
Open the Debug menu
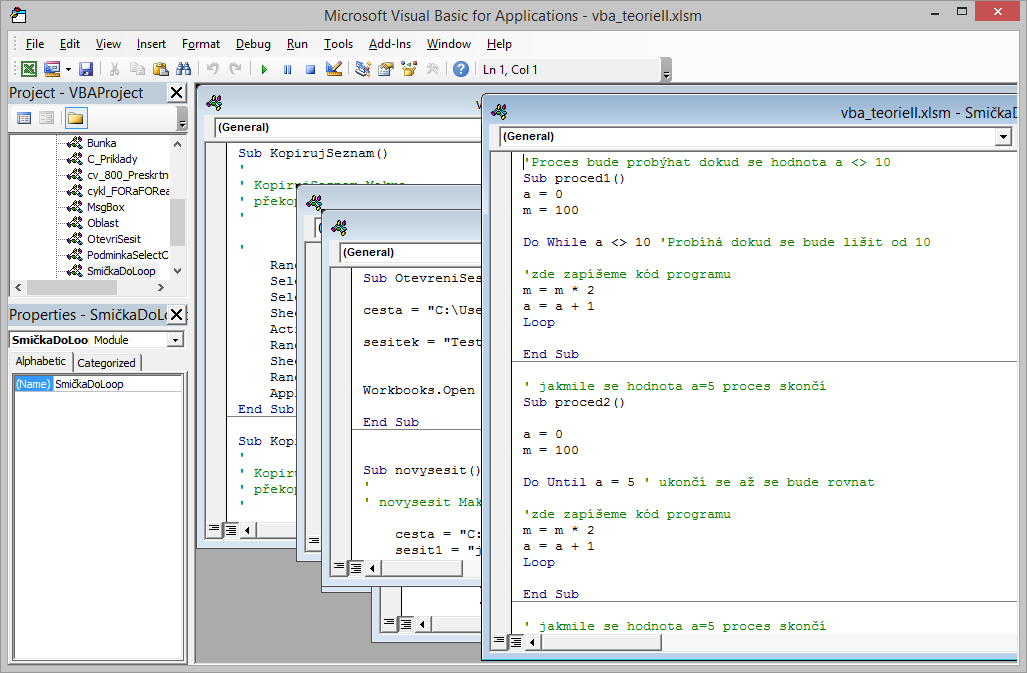253,44
